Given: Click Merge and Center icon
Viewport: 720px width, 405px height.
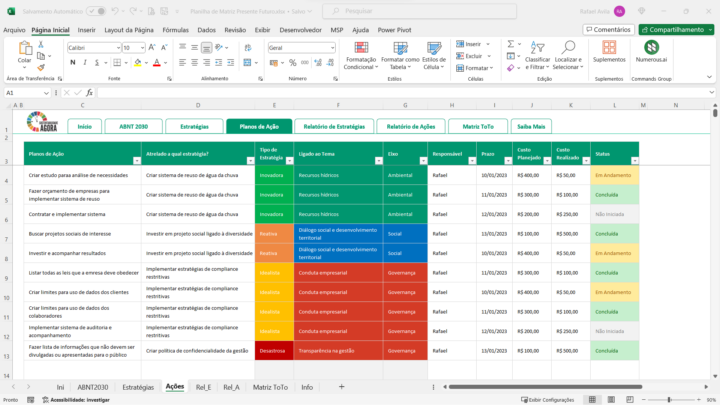Looking at the screenshot, I should (x=248, y=62).
